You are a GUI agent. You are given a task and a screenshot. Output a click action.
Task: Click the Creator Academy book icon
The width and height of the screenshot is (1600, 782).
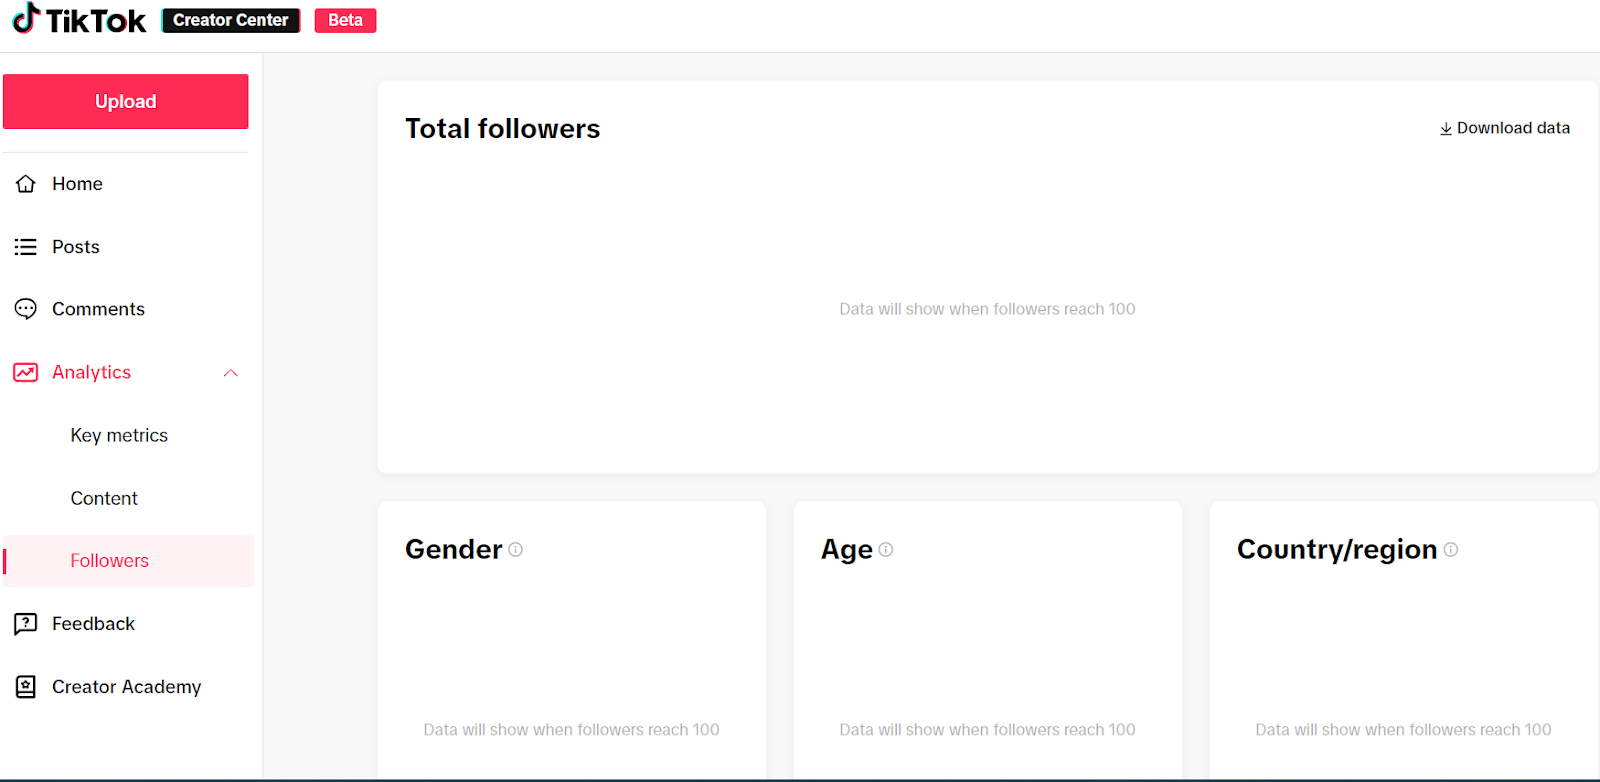click(x=26, y=687)
